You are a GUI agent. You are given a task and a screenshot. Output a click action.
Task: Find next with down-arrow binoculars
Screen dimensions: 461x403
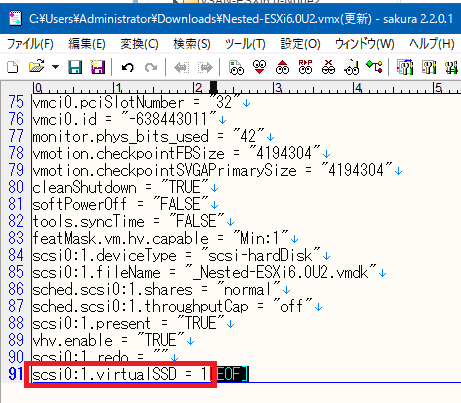(x=259, y=67)
